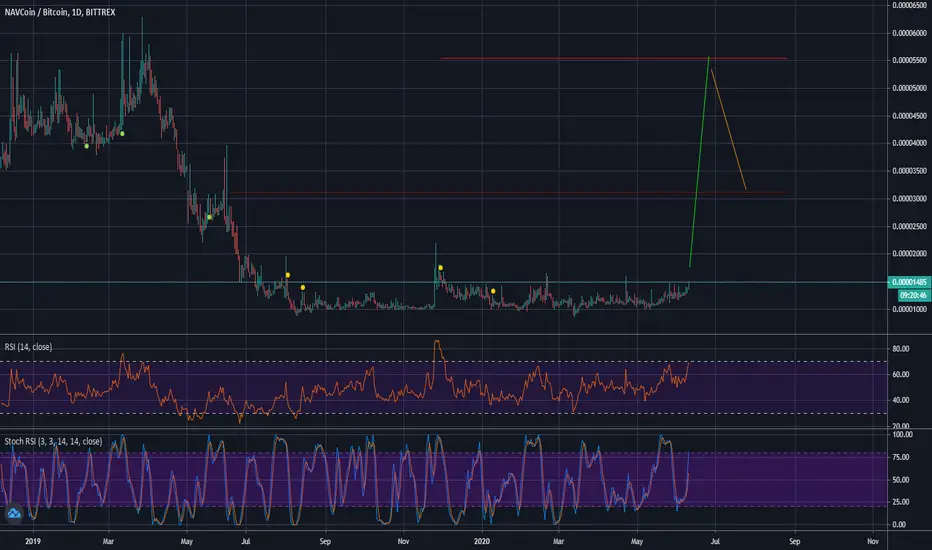Open the RSI (14, close) indicator label
This screenshot has width=932, height=550.
pos(28,347)
